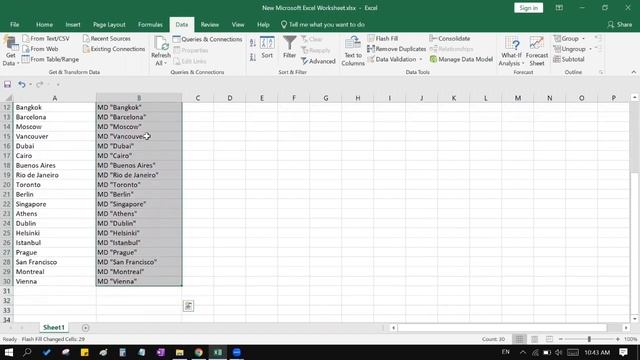Open the Ungroup dropdown arrow
Screen dimensions: 640x360
tap(590, 49)
